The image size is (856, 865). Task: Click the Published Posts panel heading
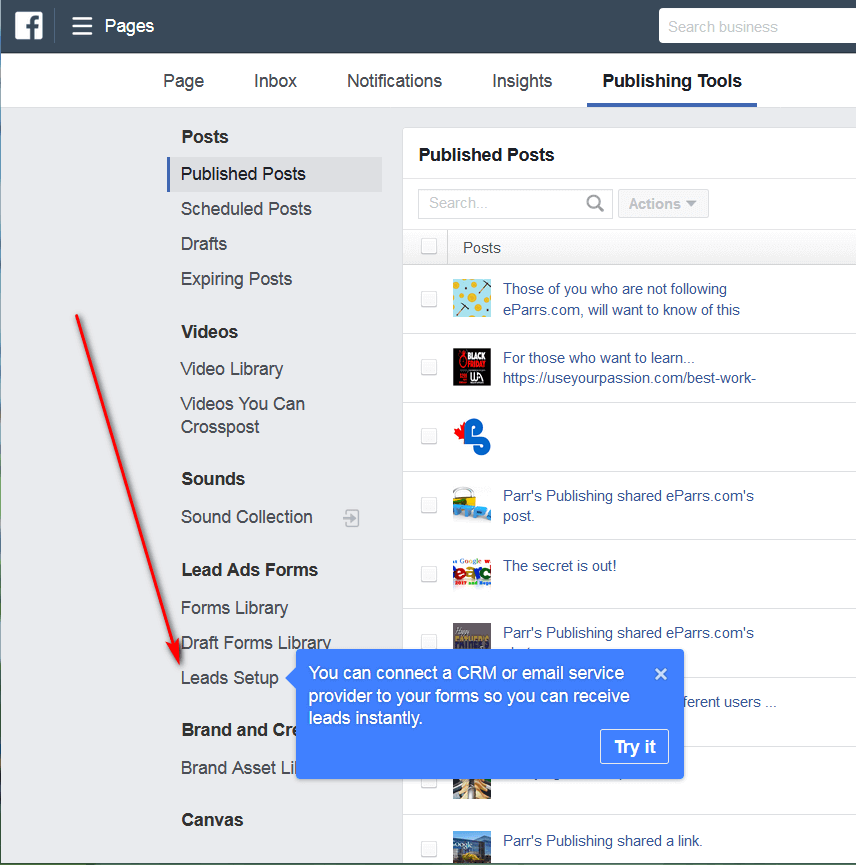486,155
